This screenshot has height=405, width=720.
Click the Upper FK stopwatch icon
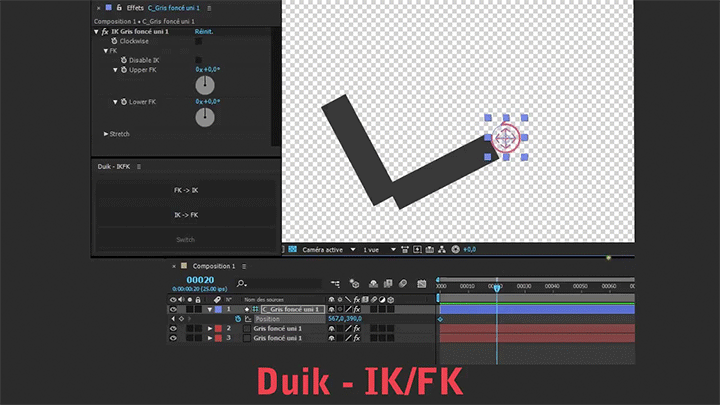[124, 70]
